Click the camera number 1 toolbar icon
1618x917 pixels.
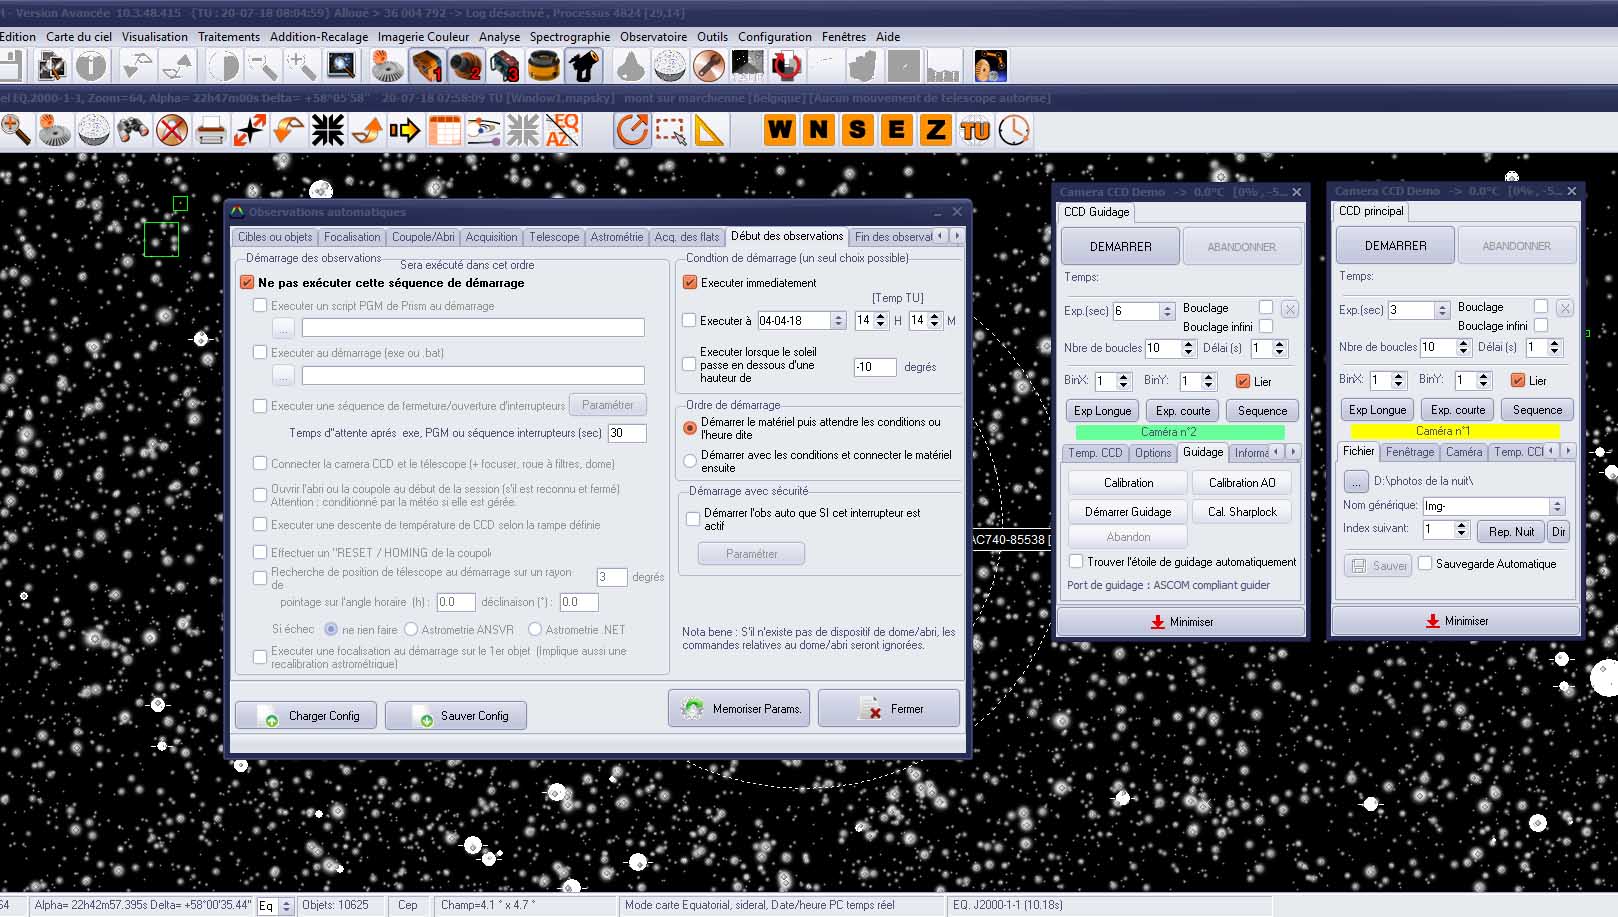point(427,67)
